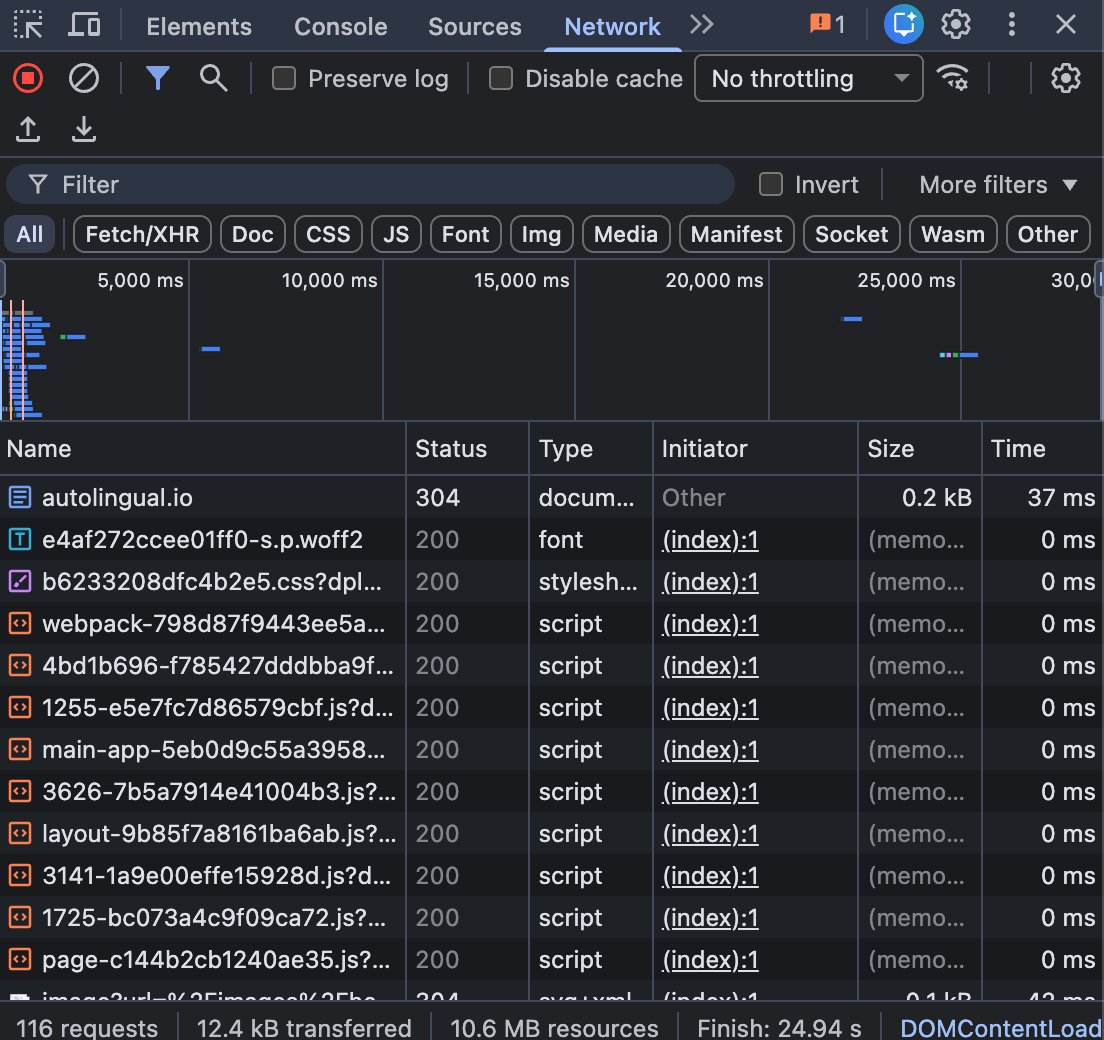Click the autolingual.io document icon
The image size is (1104, 1040).
[20, 498]
